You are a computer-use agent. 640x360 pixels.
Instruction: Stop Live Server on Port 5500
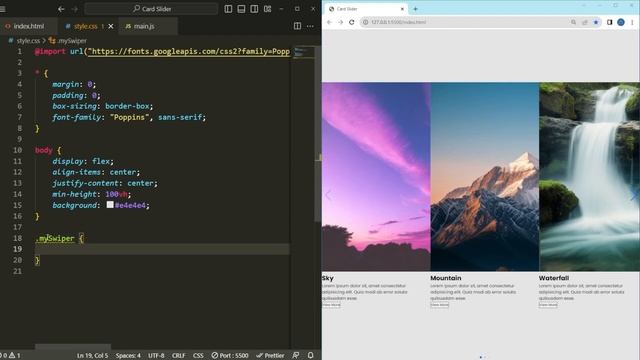click(x=230, y=356)
